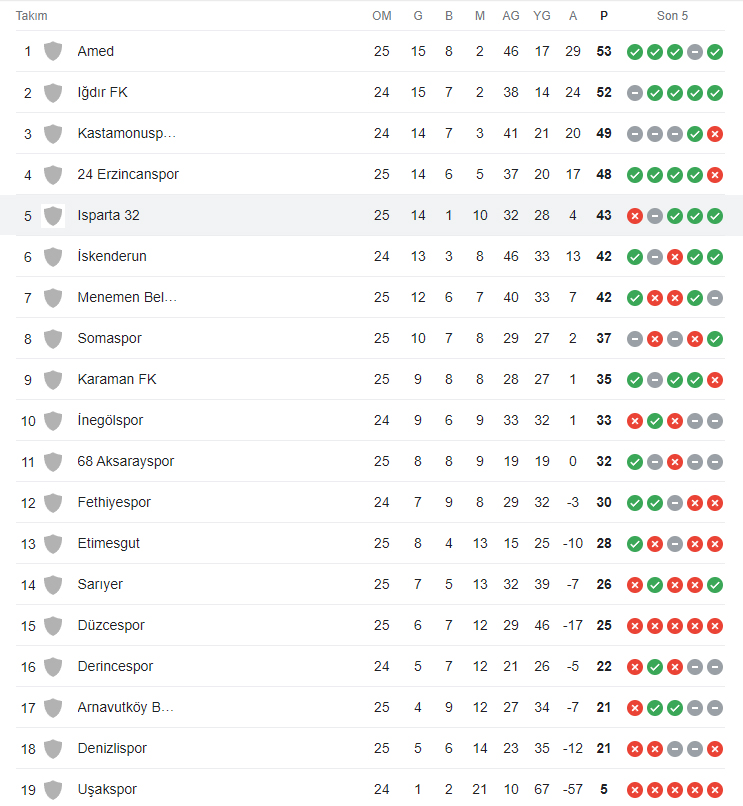Click Menemen Bel's most recent draw icon
This screenshot has width=743, height=806.
(715, 298)
